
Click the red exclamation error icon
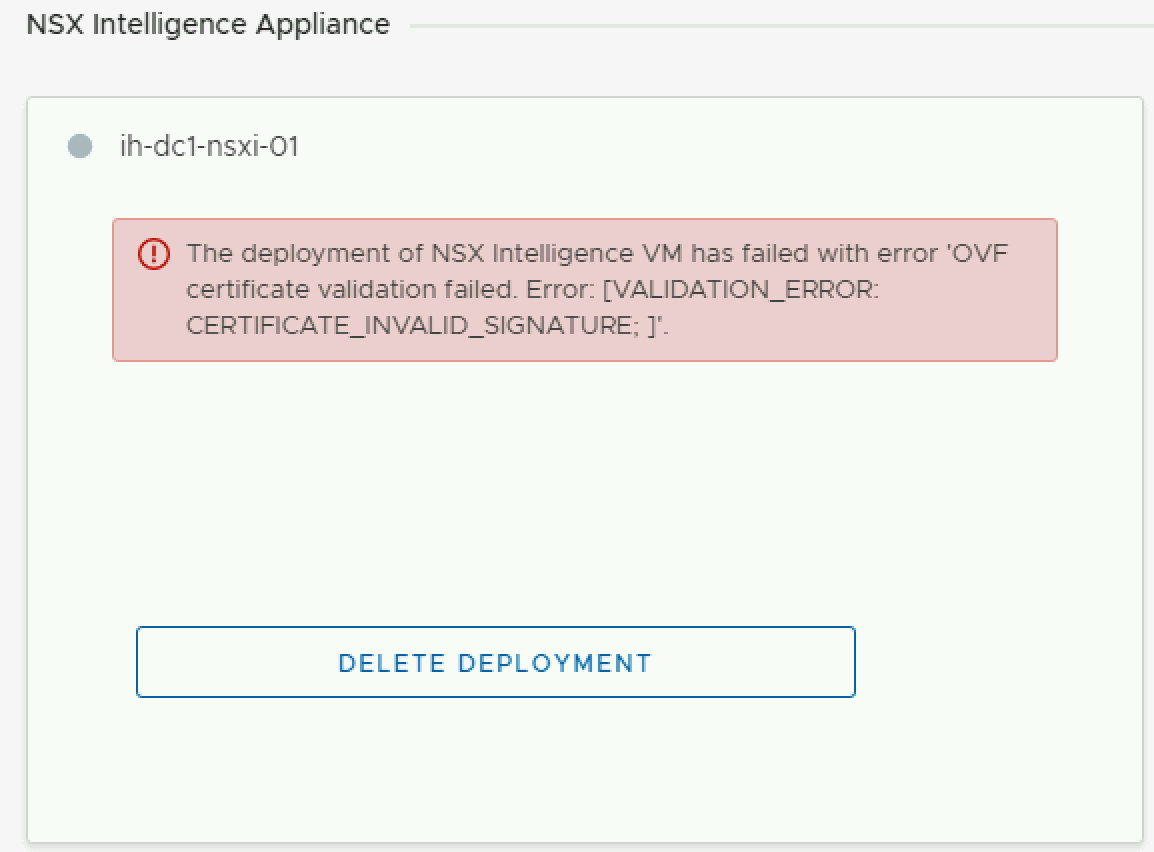[x=154, y=254]
